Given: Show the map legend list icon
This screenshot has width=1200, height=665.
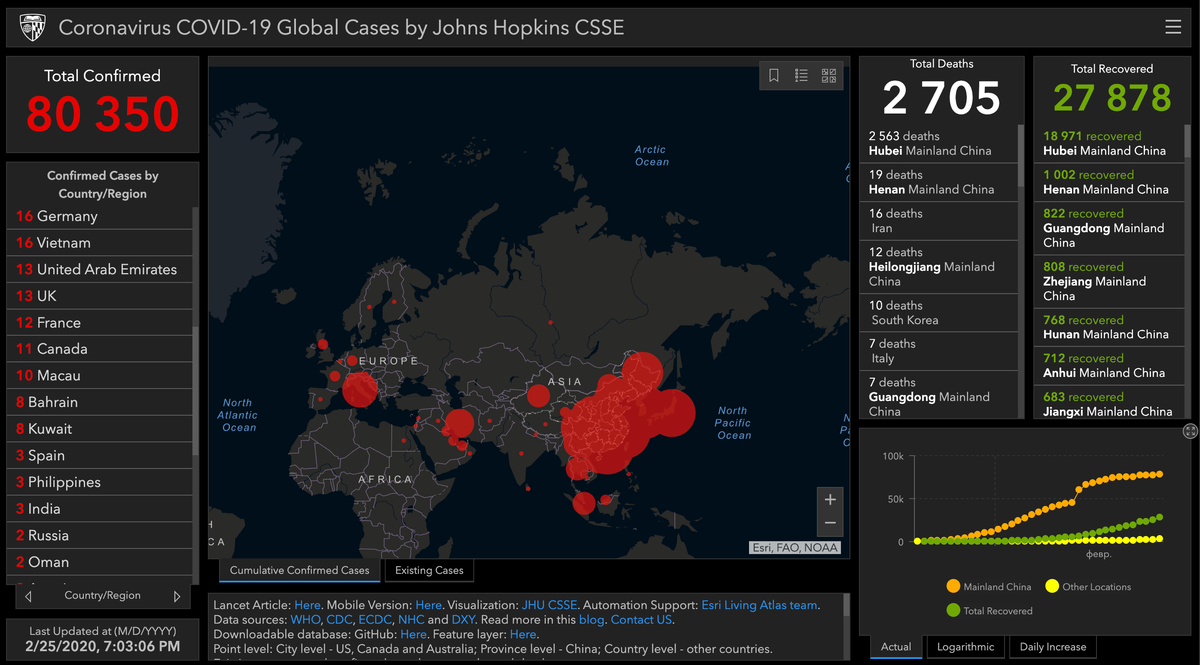Looking at the screenshot, I should (x=801, y=75).
